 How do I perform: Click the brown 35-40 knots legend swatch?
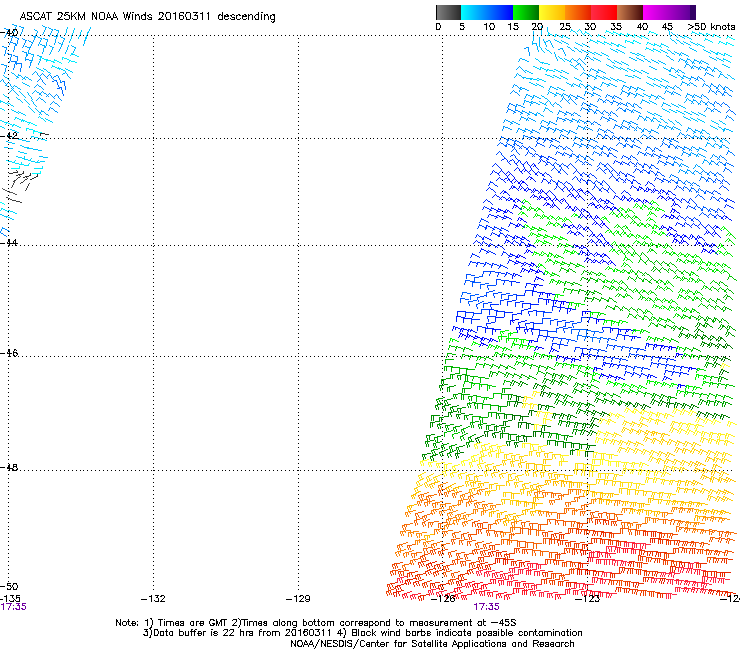[630, 12]
